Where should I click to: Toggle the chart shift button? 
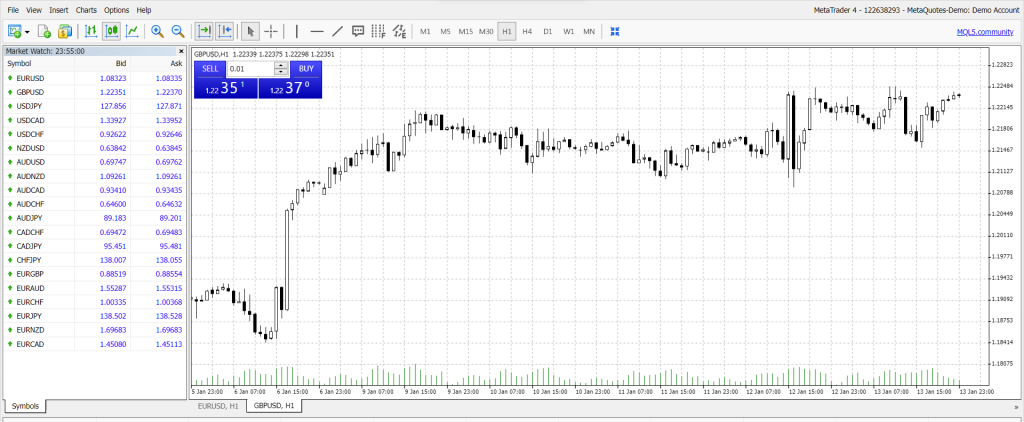click(x=224, y=31)
